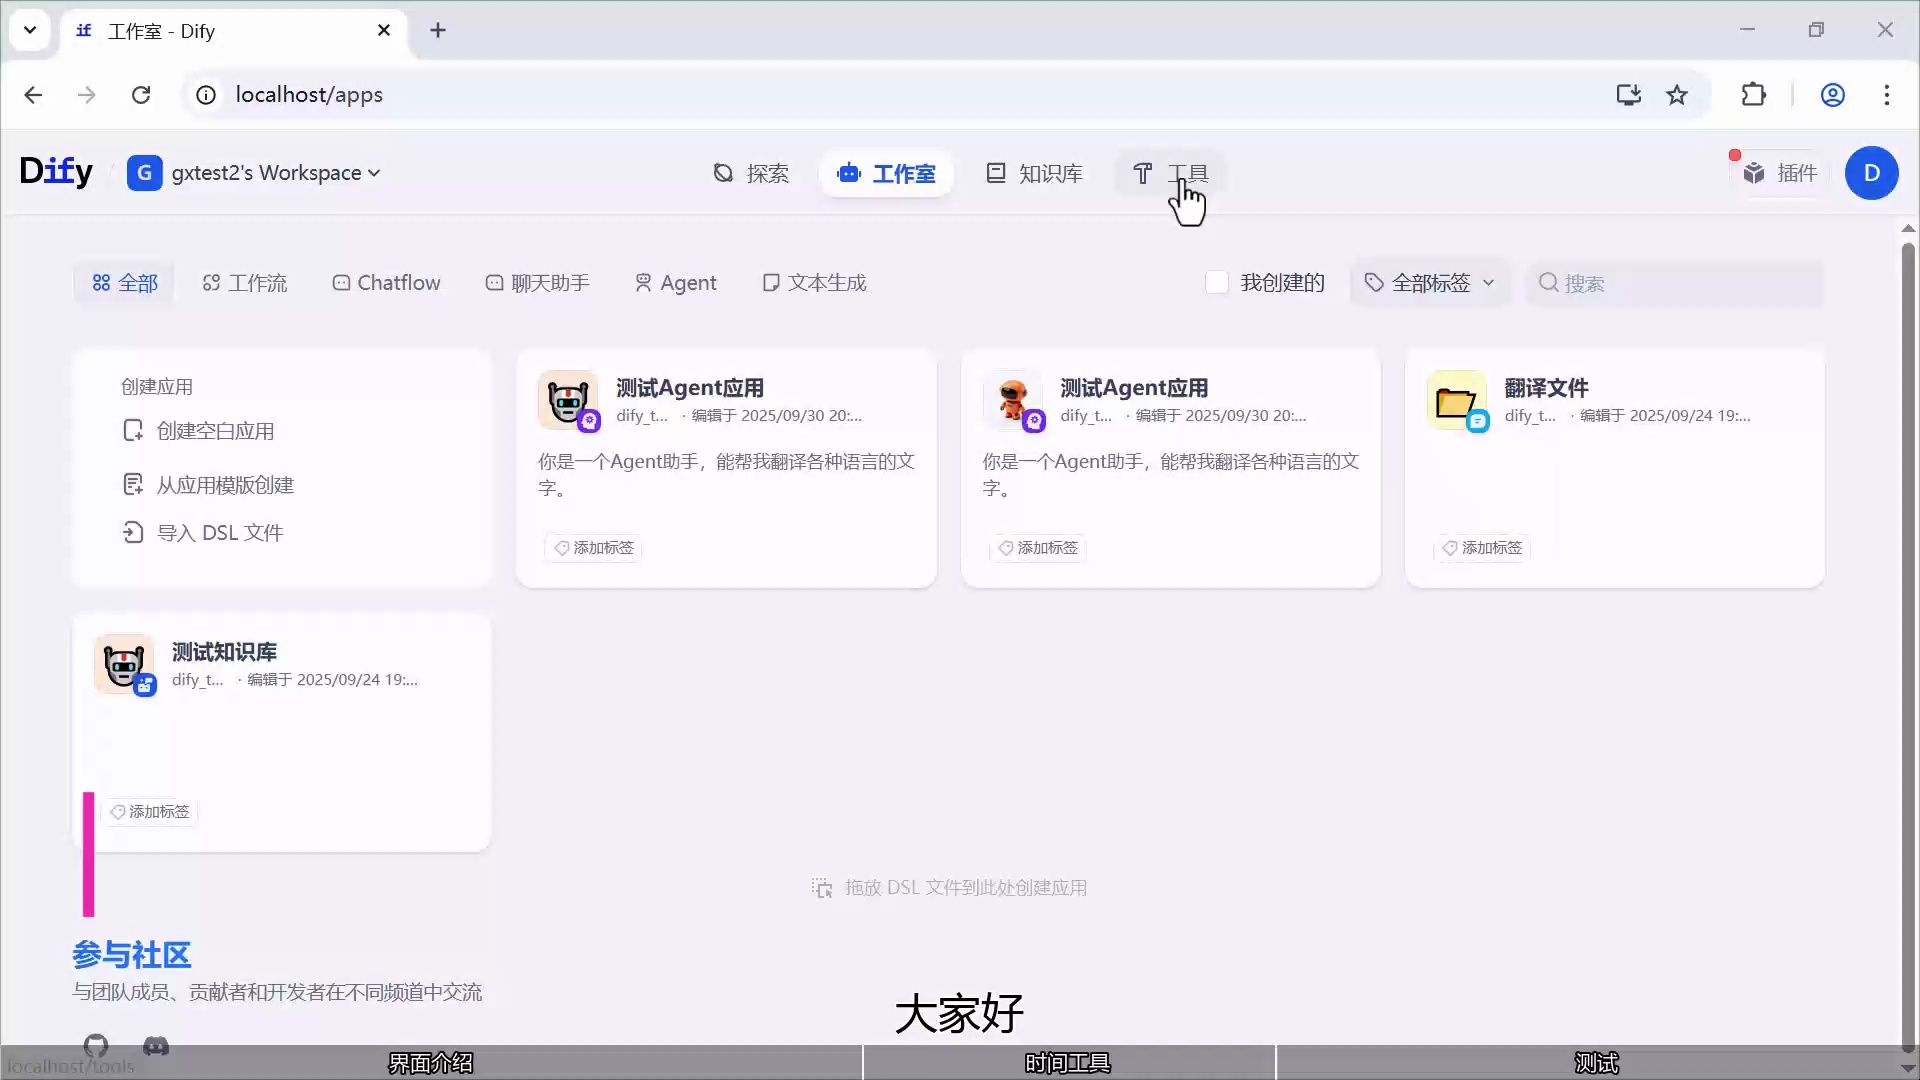
Task: Click the orange robot 测试Agent应用 avatar
Action: tap(1013, 400)
